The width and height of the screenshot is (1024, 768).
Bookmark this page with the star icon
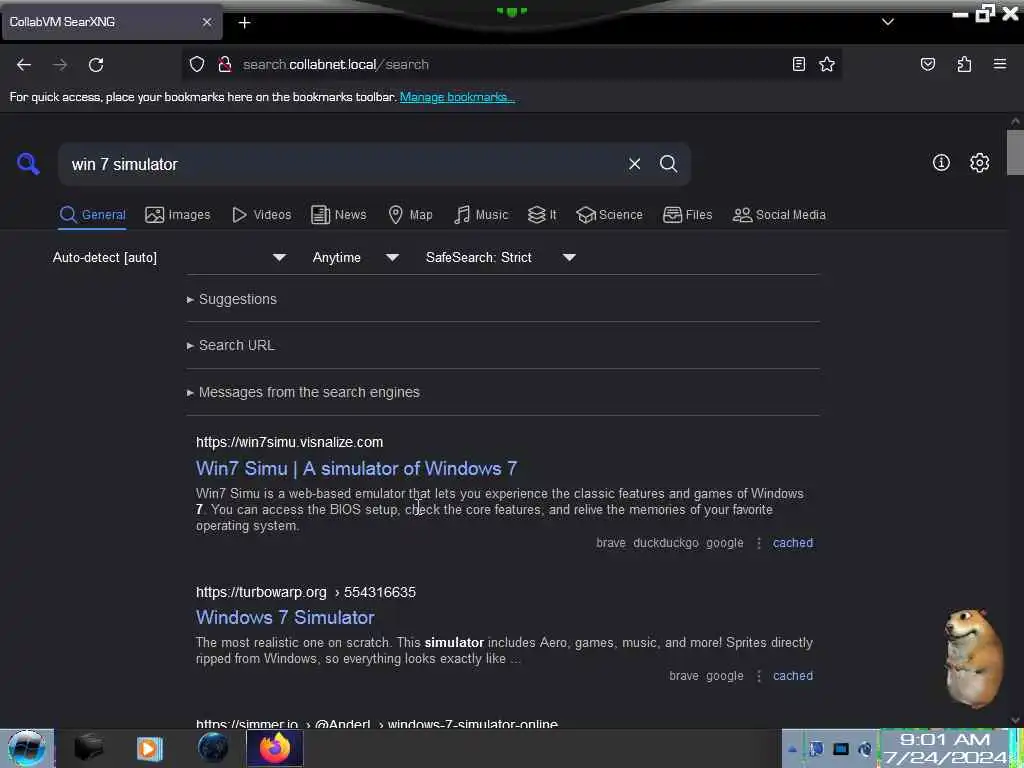pyautogui.click(x=827, y=64)
